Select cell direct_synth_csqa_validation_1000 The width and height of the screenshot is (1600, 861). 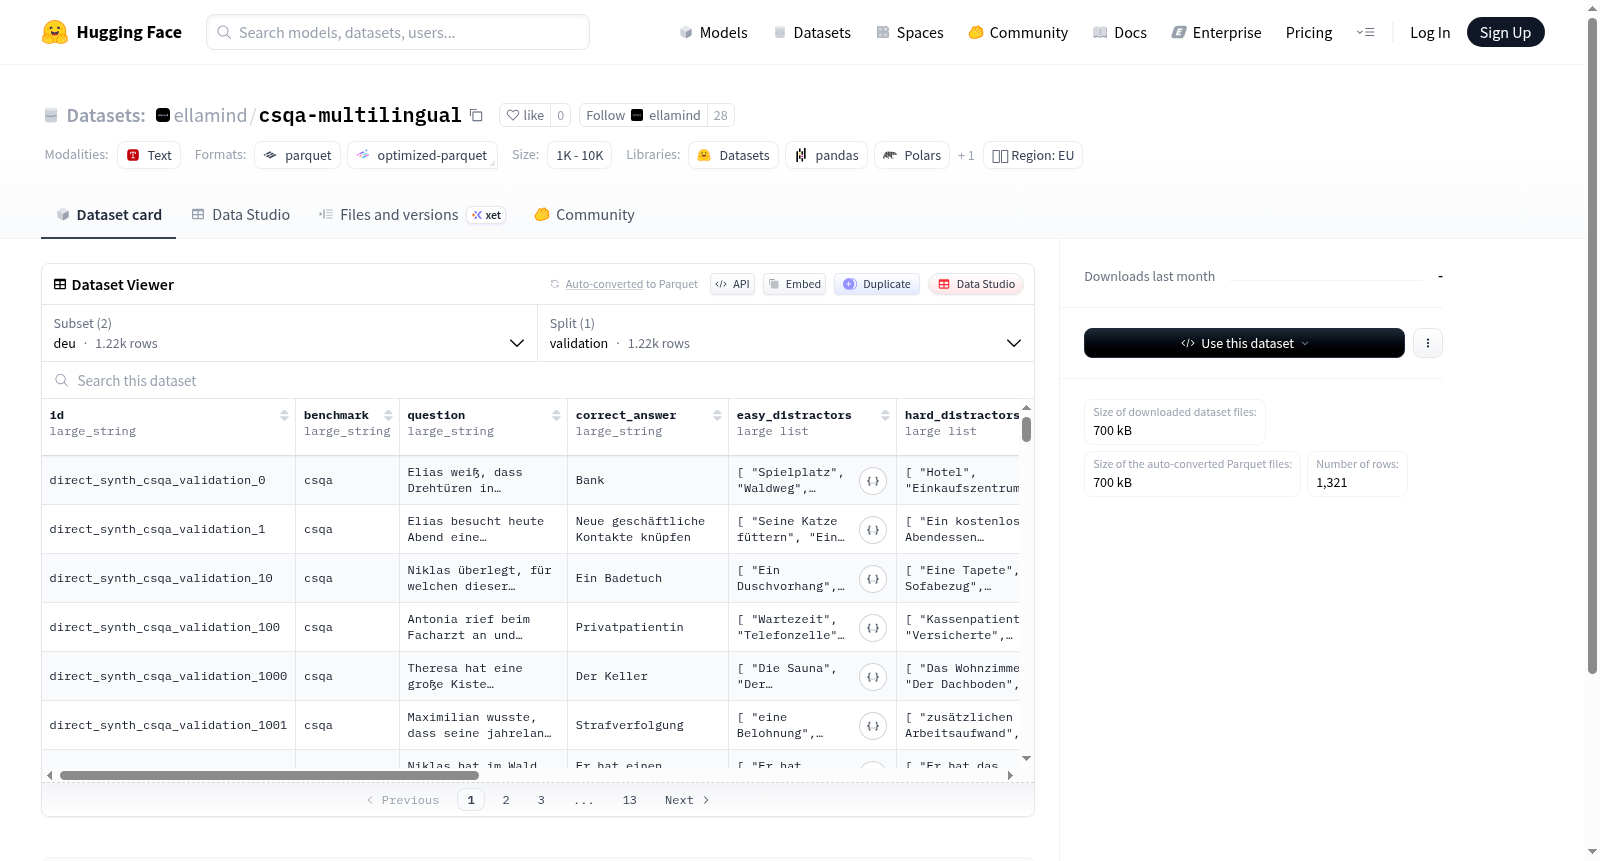(x=168, y=677)
